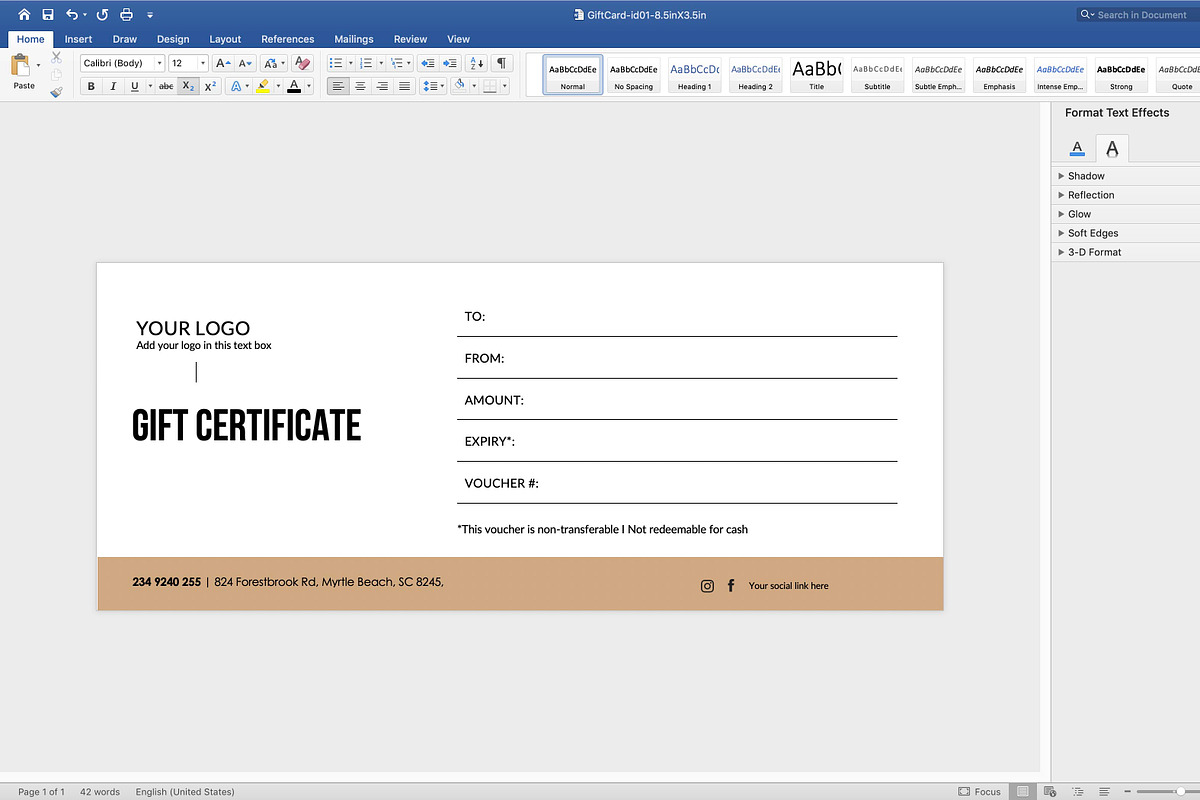Image resolution: width=1200 pixels, height=800 pixels.
Task: Undo the last action
Action: click(72, 14)
